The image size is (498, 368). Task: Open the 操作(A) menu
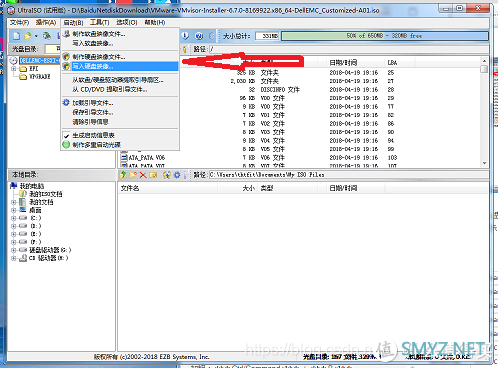(46, 22)
